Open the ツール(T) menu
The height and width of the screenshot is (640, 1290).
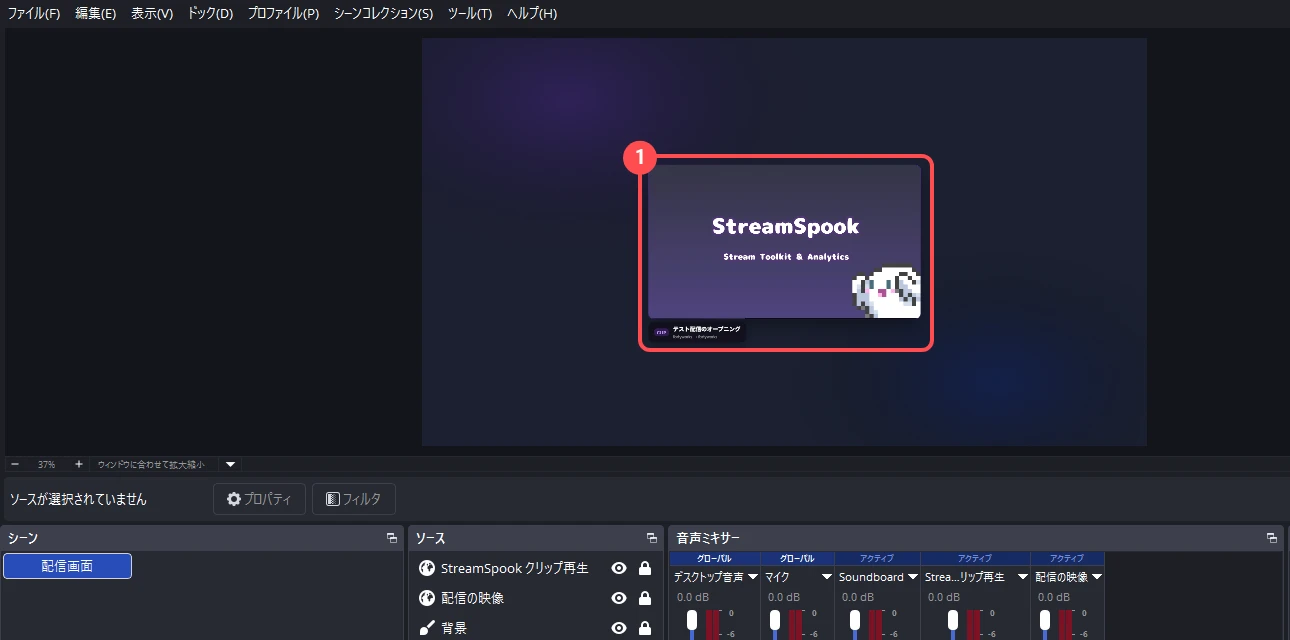click(x=470, y=14)
